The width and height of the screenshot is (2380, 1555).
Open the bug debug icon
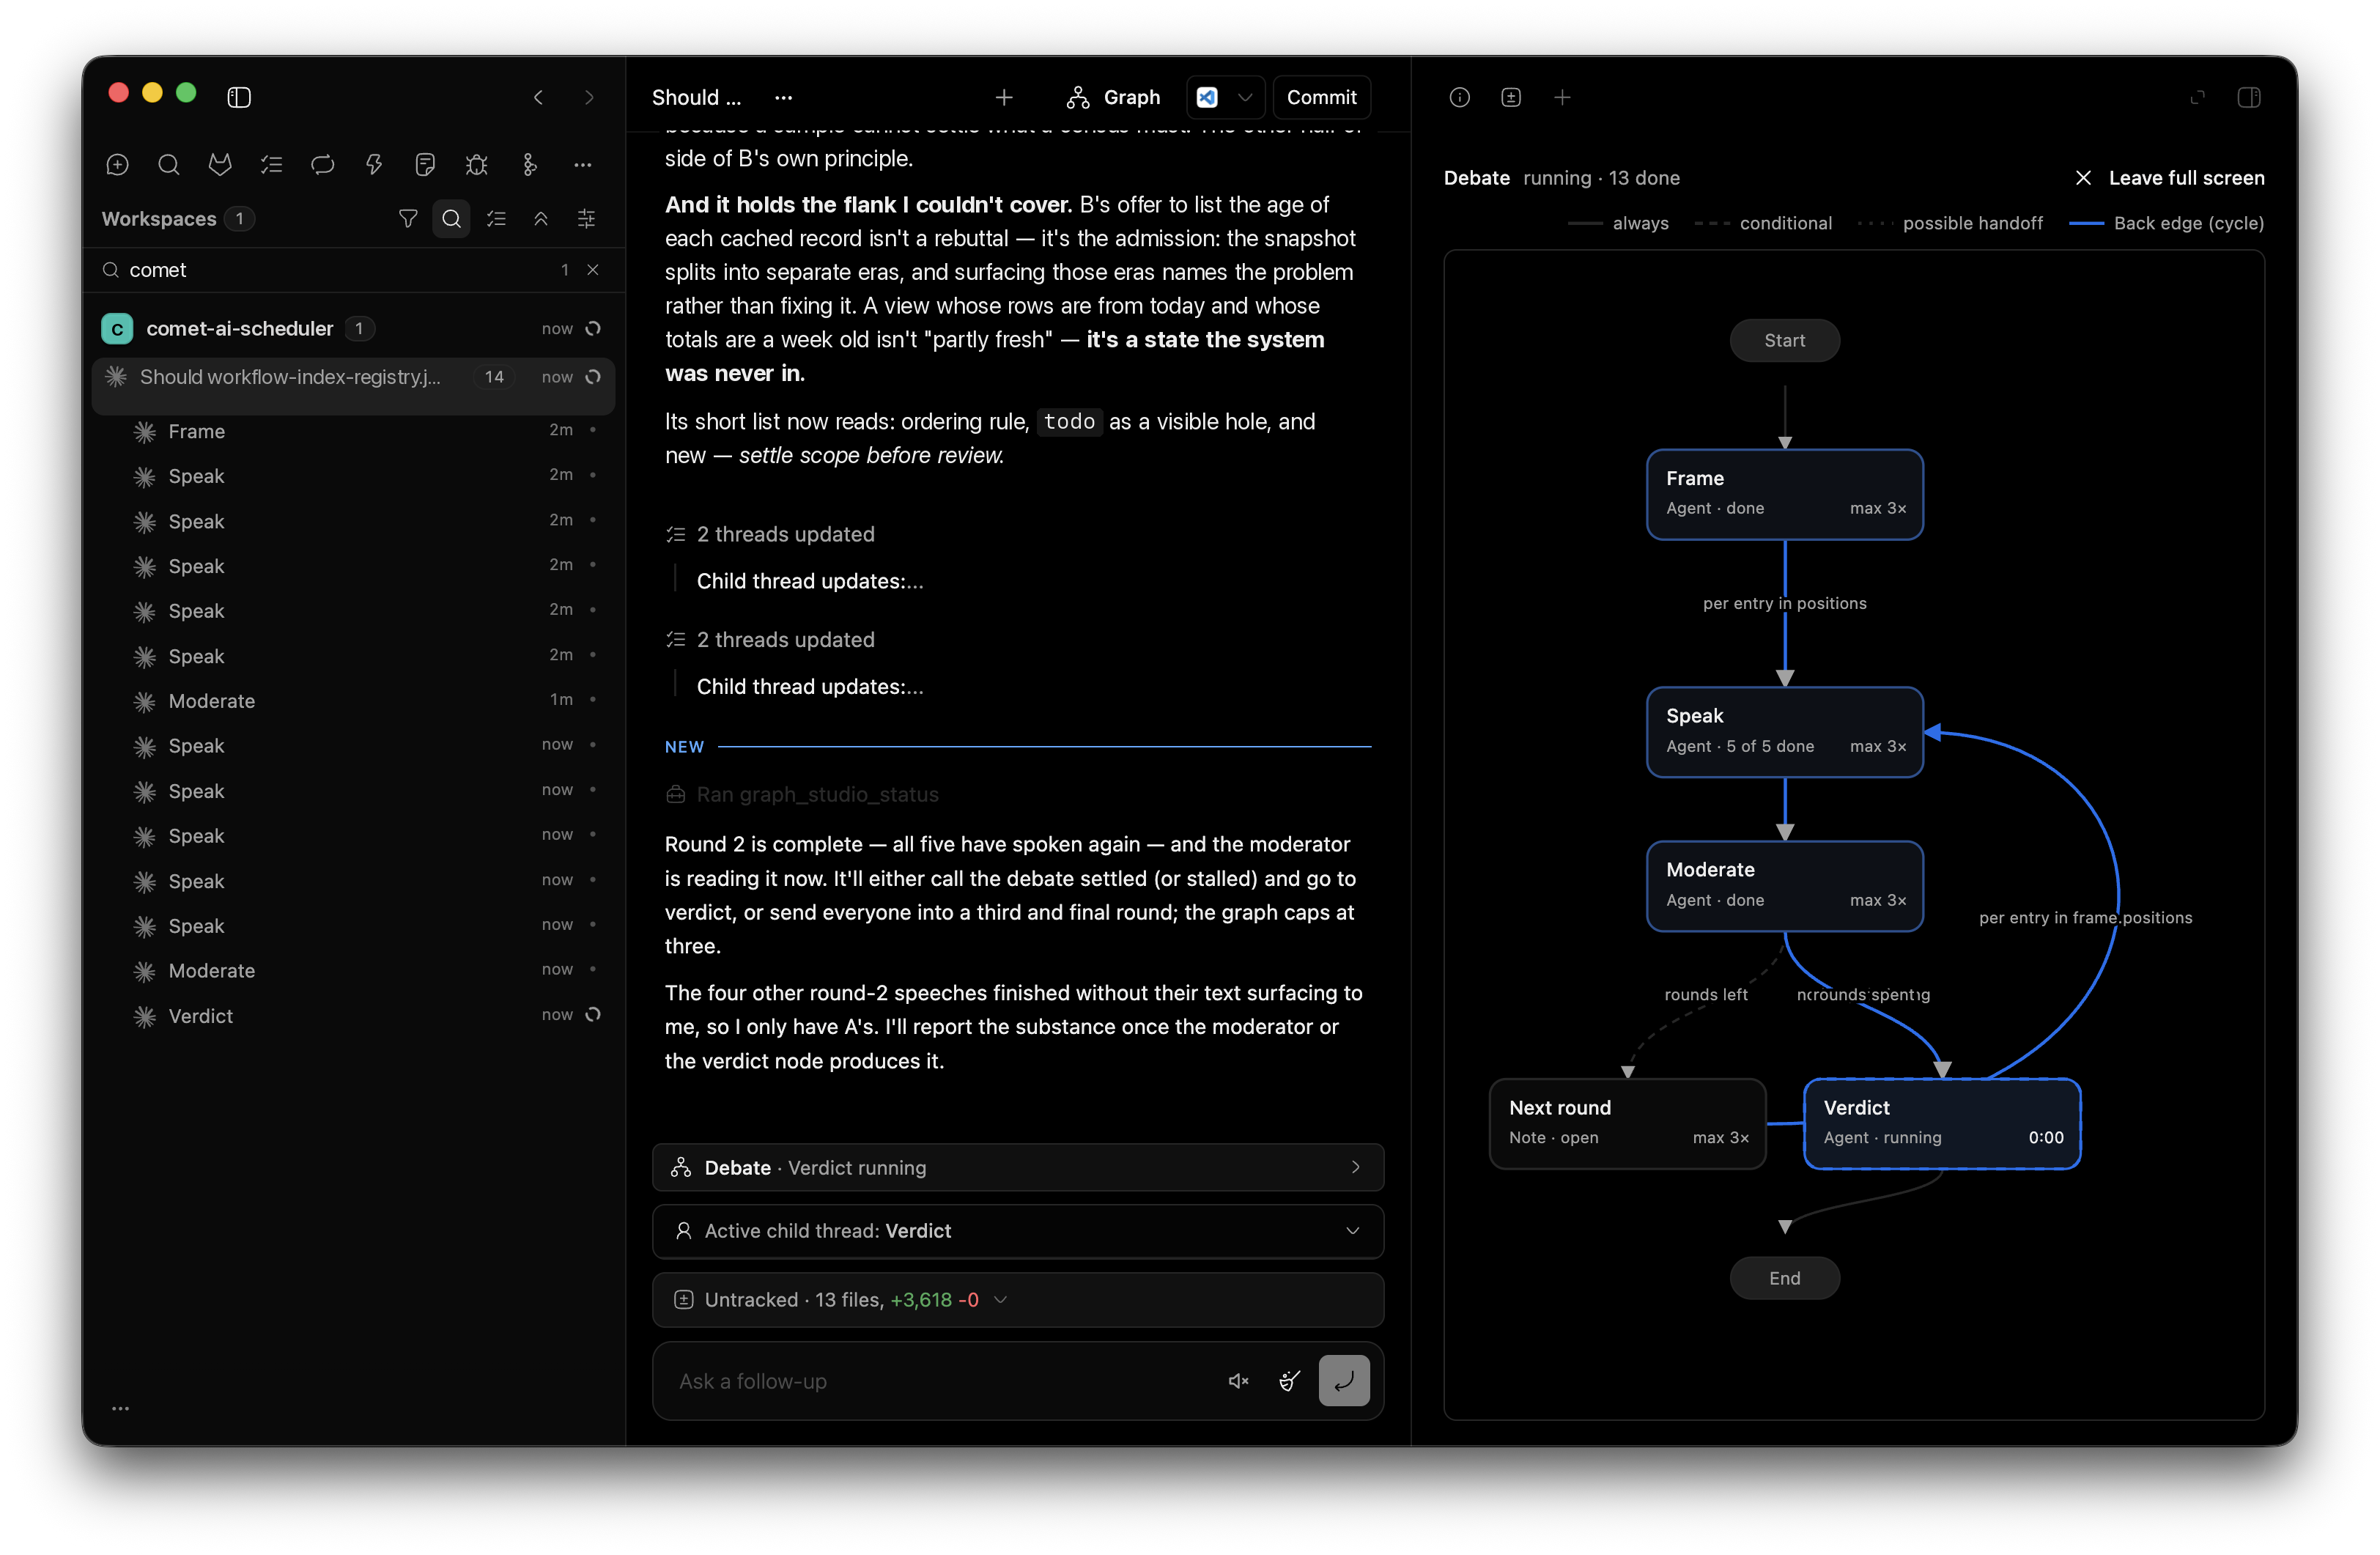coord(477,164)
